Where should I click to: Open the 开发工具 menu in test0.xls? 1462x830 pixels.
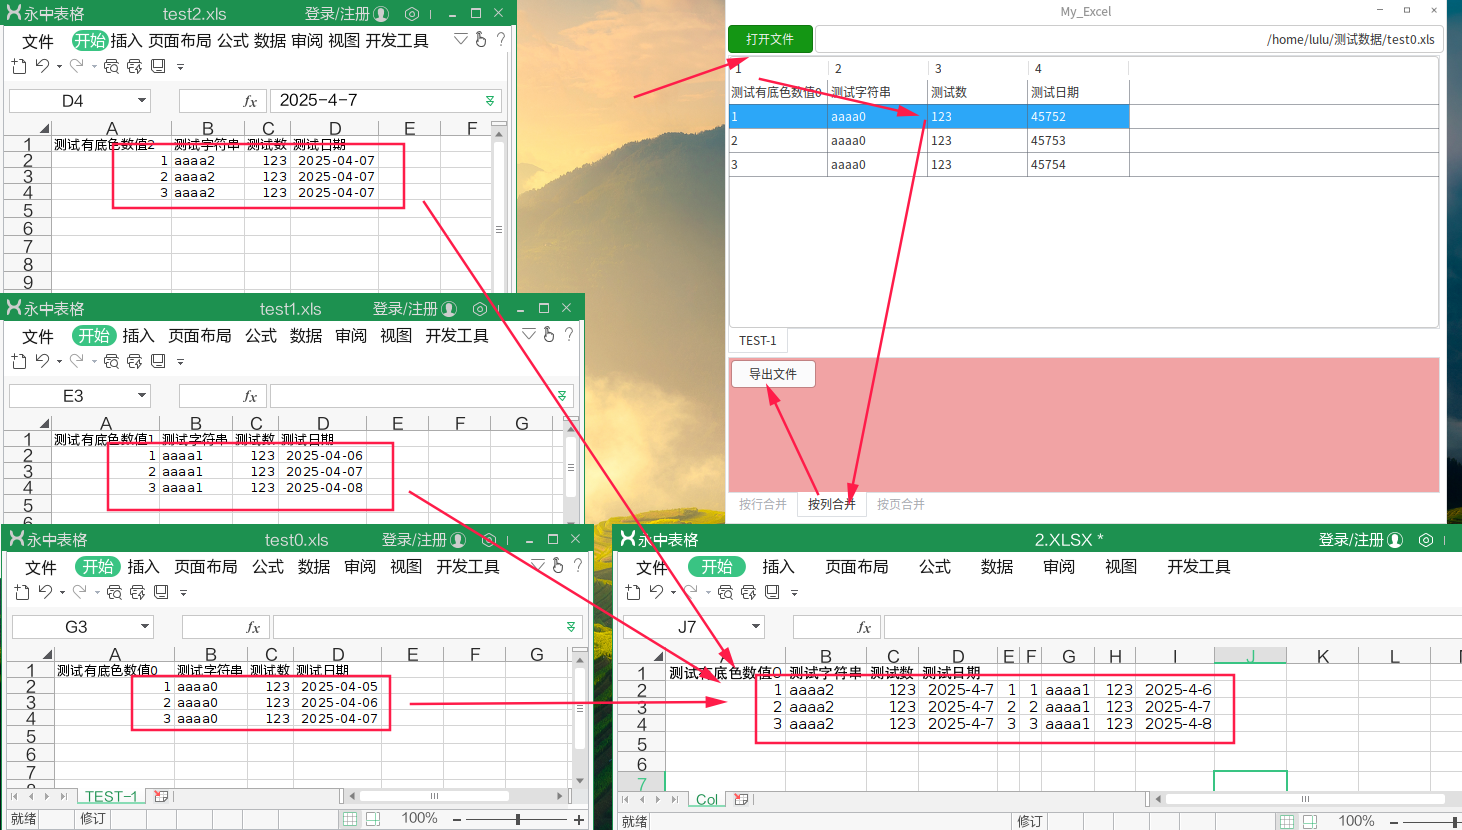tap(468, 567)
